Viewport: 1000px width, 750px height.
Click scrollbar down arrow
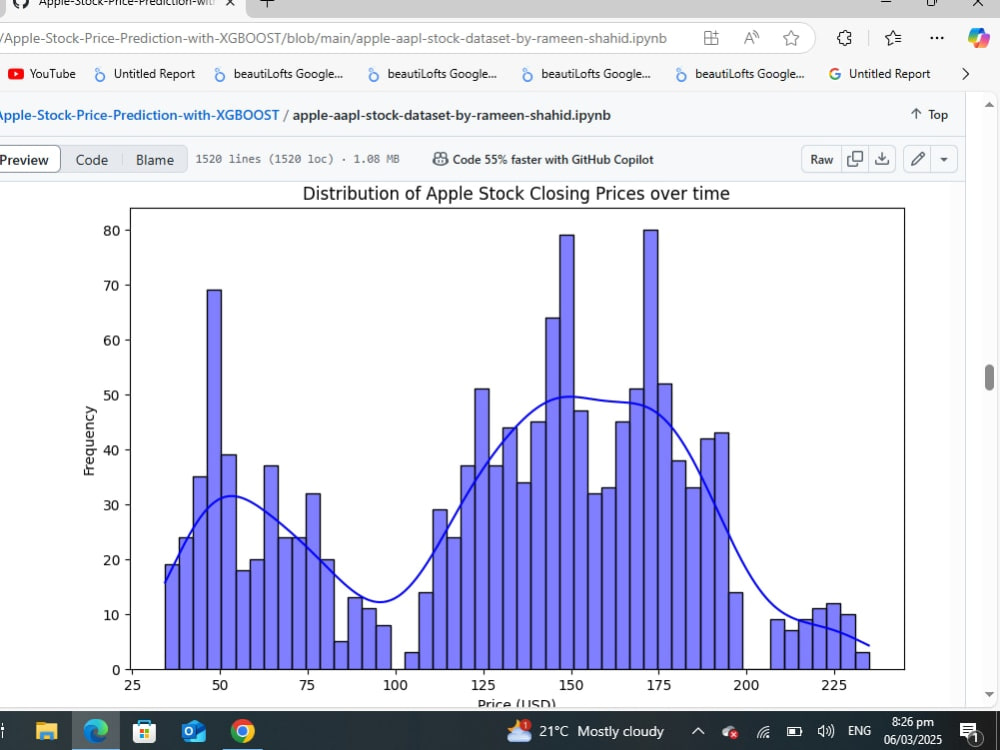[x=989, y=695]
